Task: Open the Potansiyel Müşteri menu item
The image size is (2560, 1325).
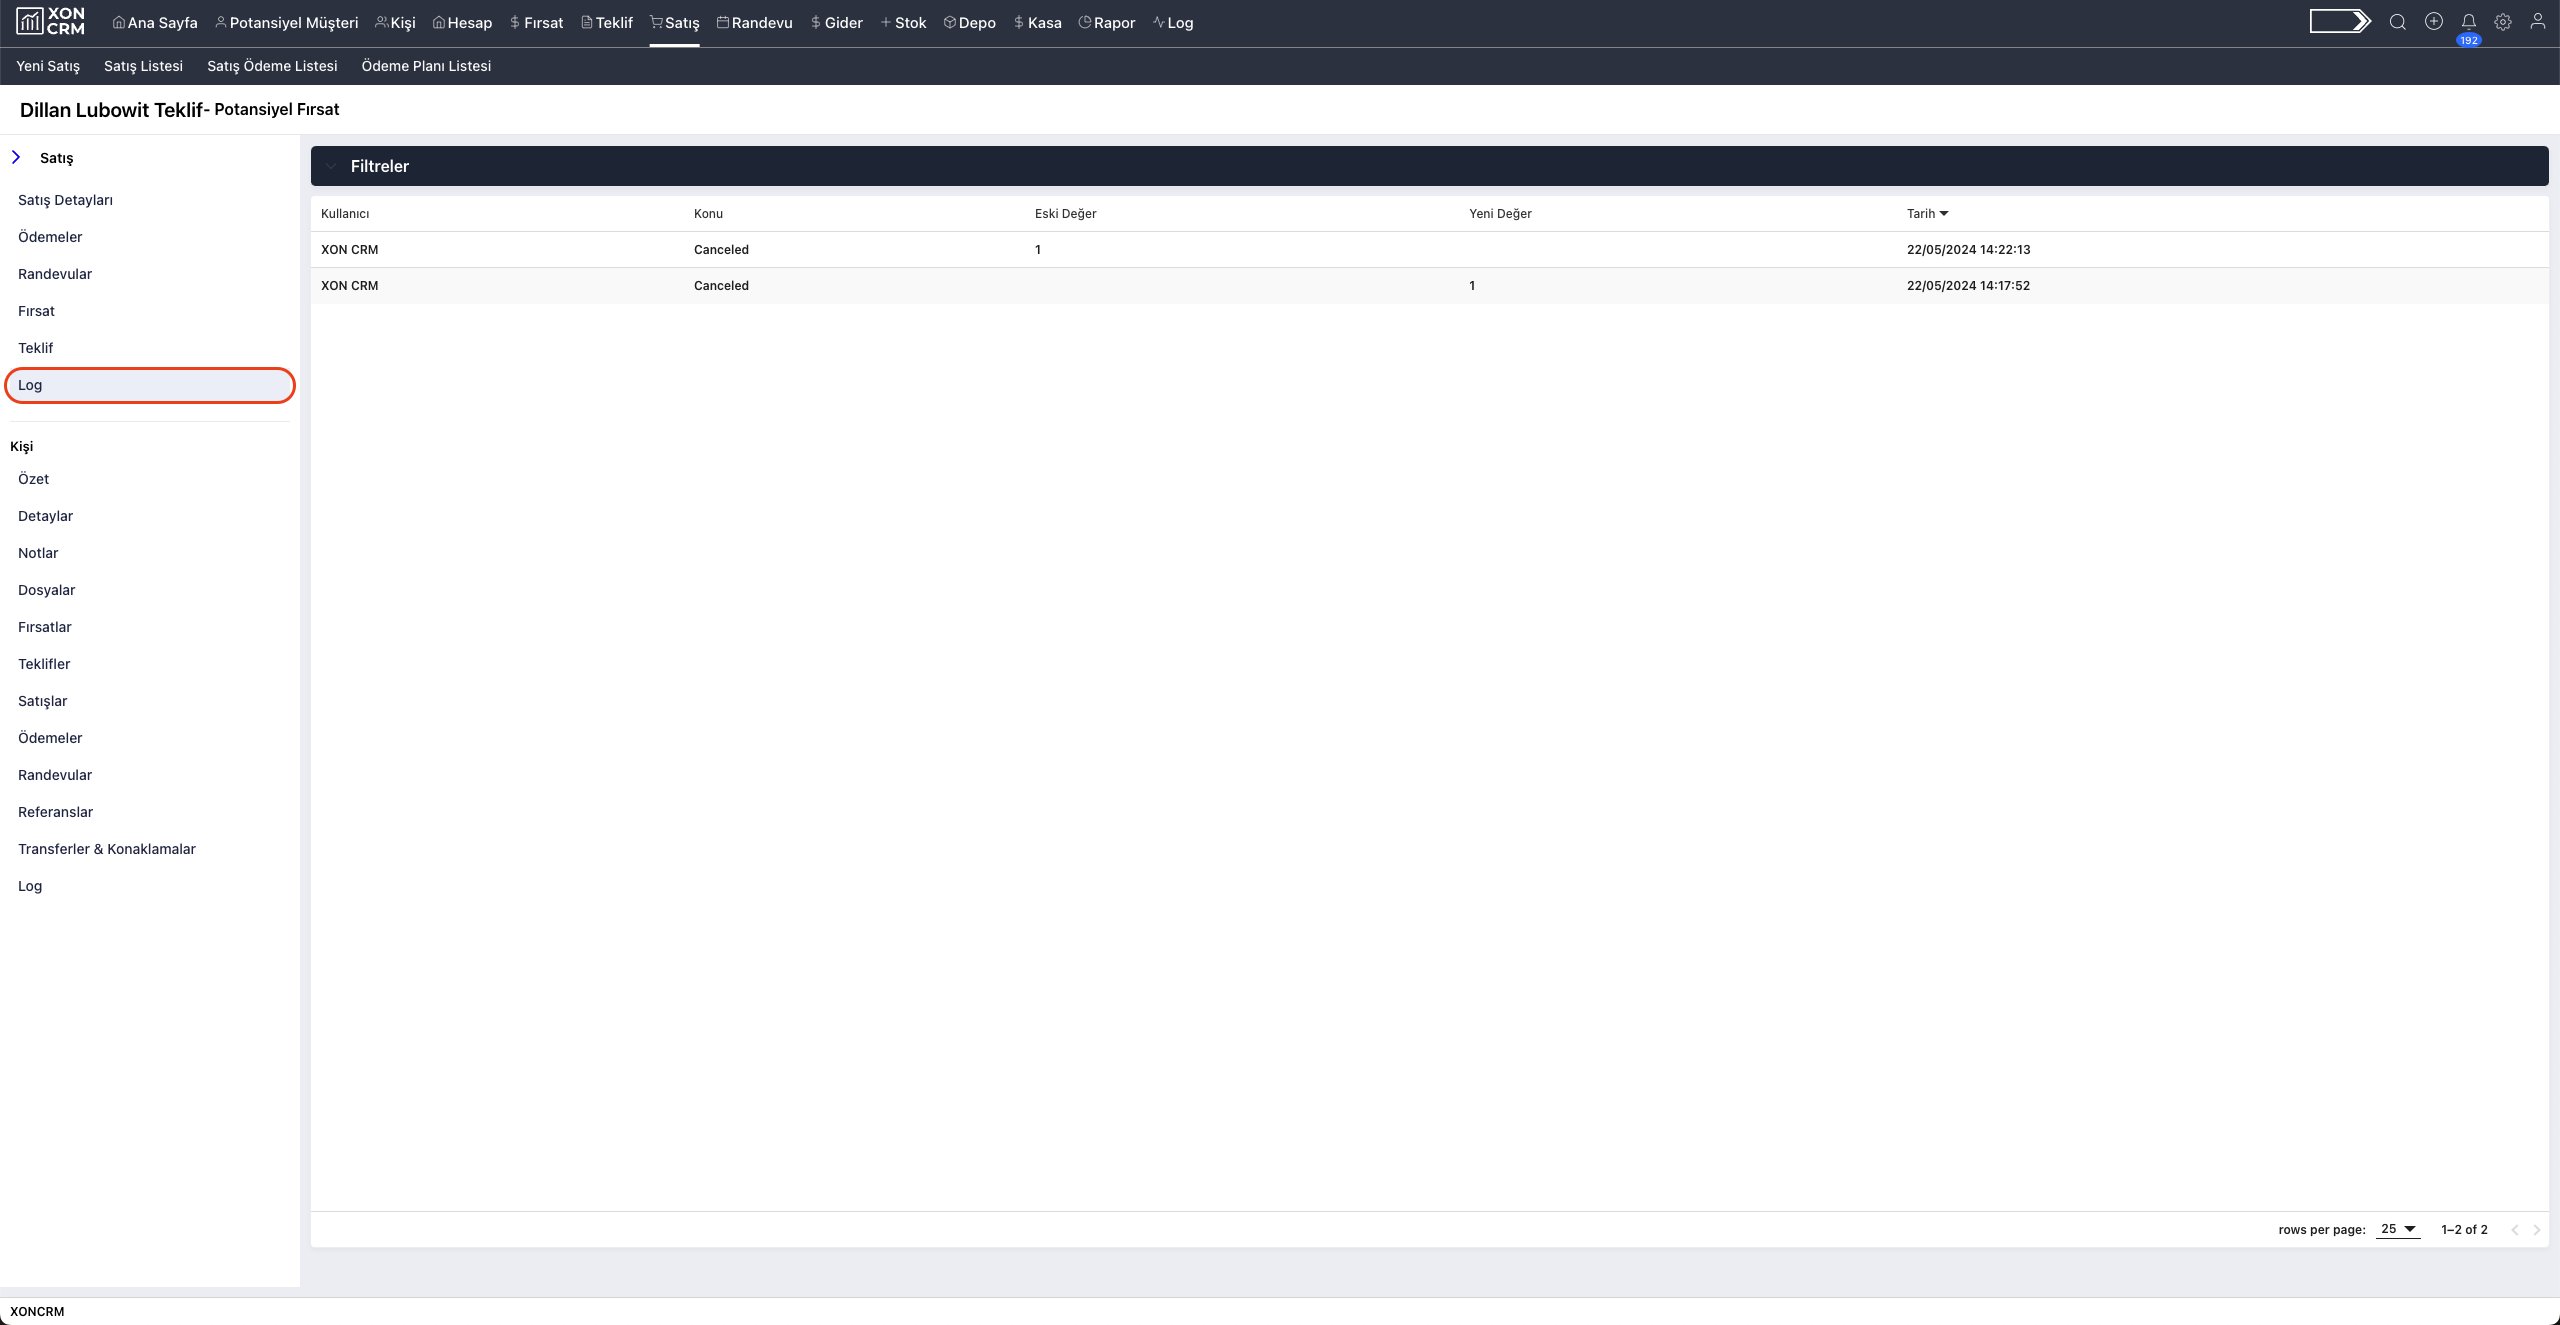Action: 286,23
